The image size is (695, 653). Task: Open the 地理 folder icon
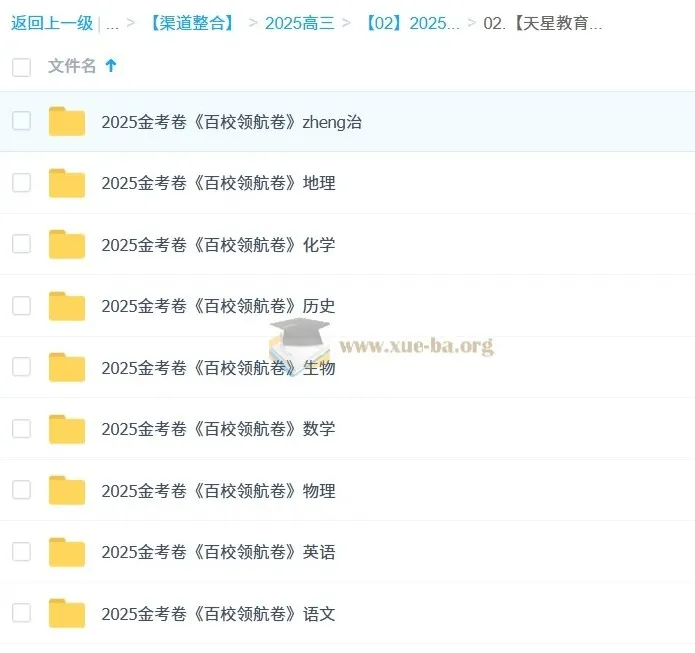[x=66, y=183]
